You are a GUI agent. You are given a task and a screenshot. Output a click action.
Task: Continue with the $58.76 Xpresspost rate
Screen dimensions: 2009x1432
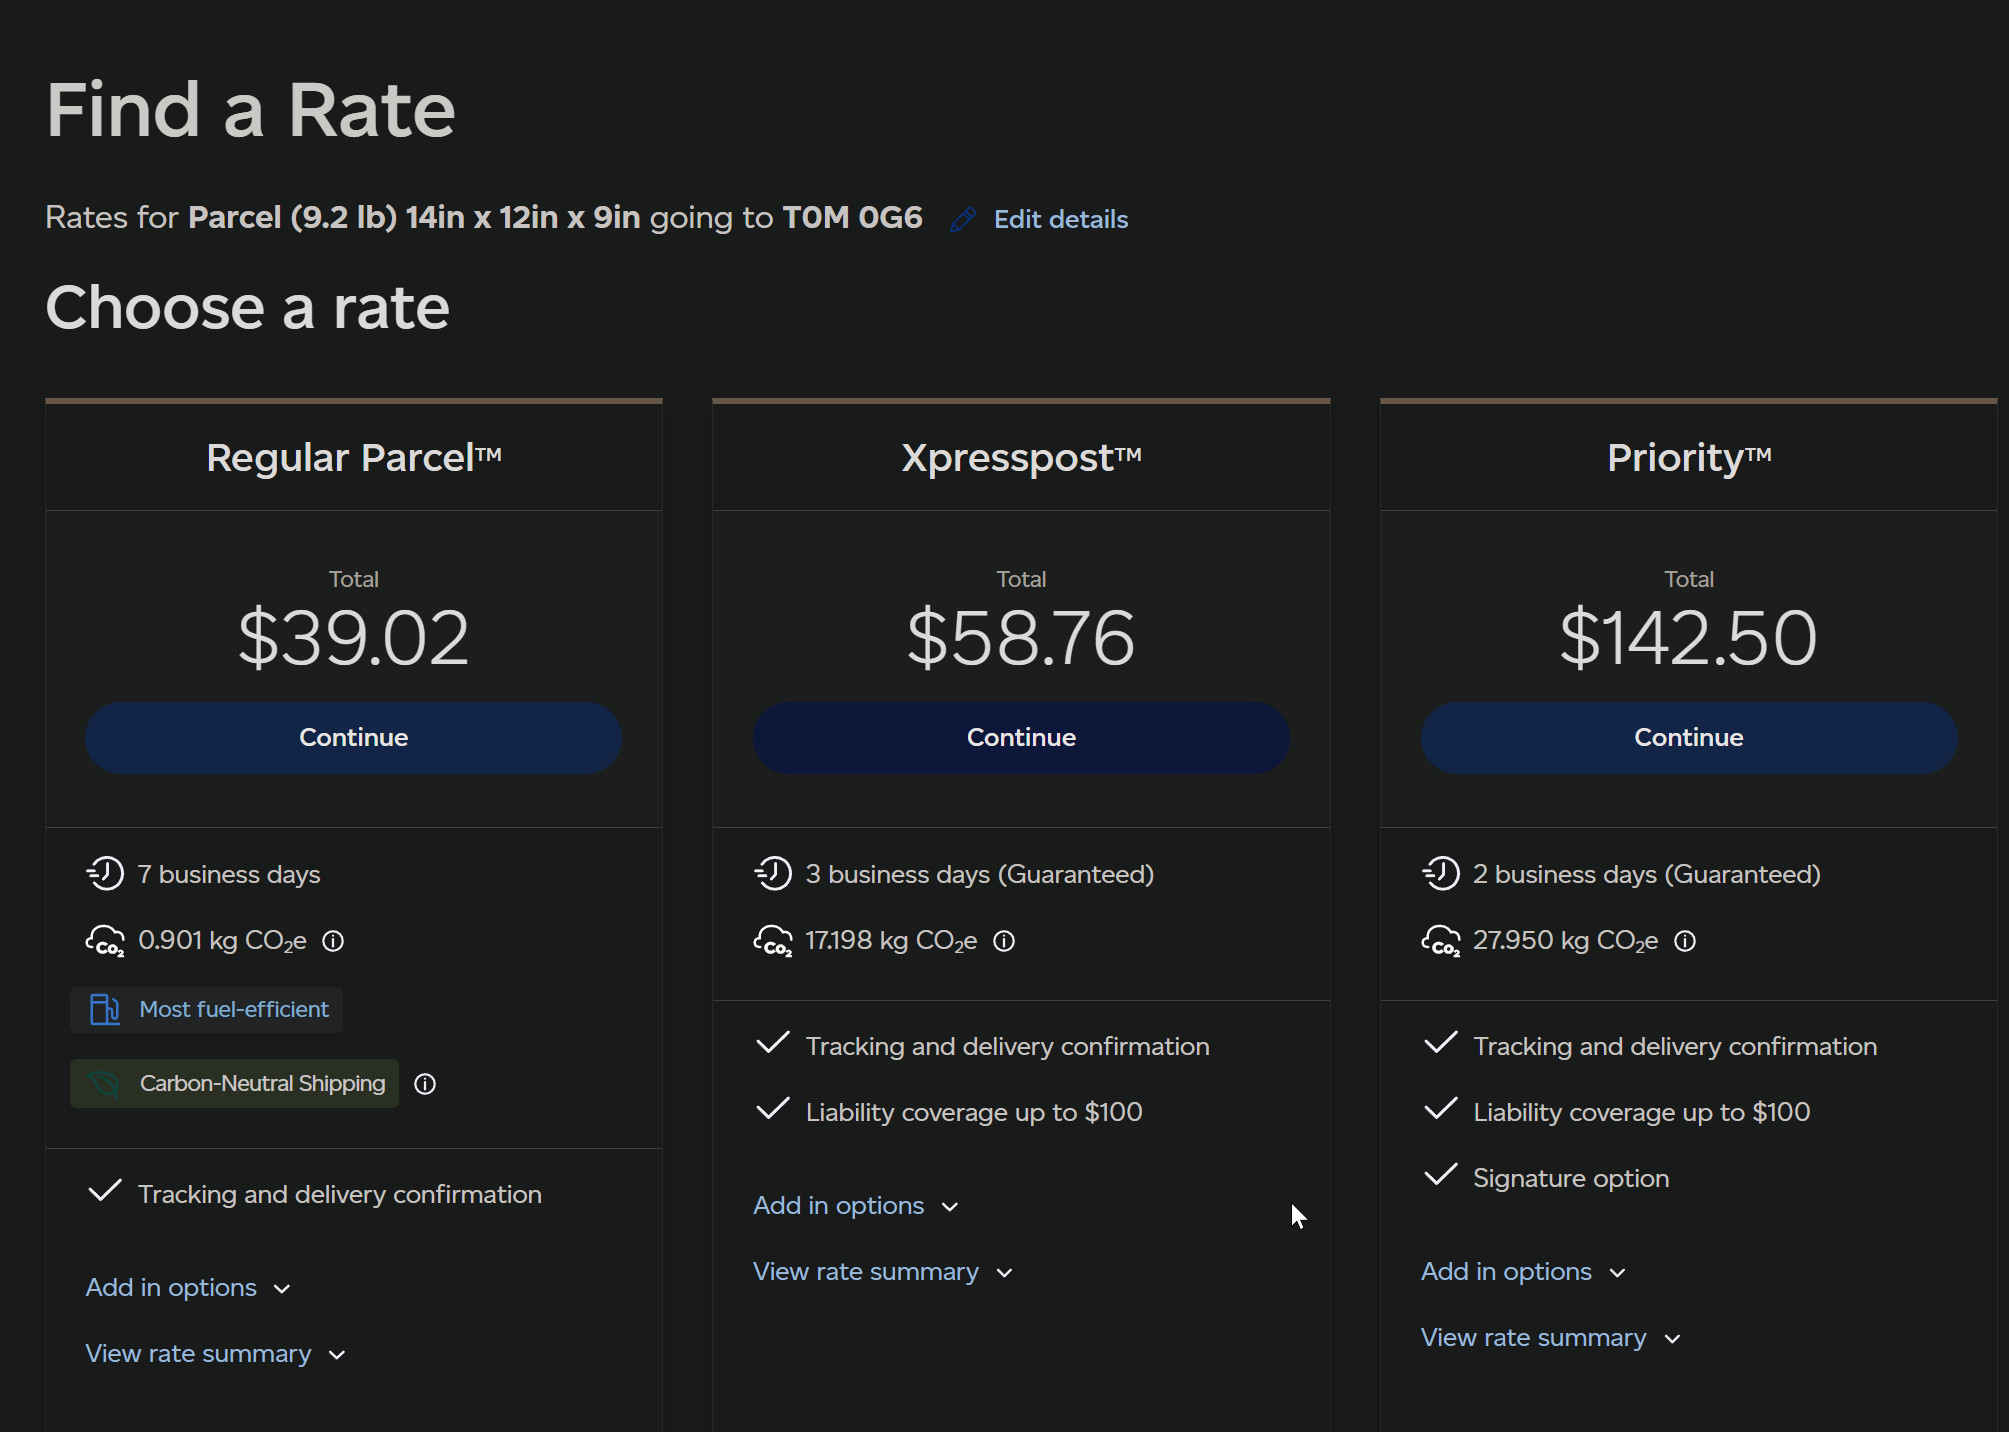coord(1021,738)
